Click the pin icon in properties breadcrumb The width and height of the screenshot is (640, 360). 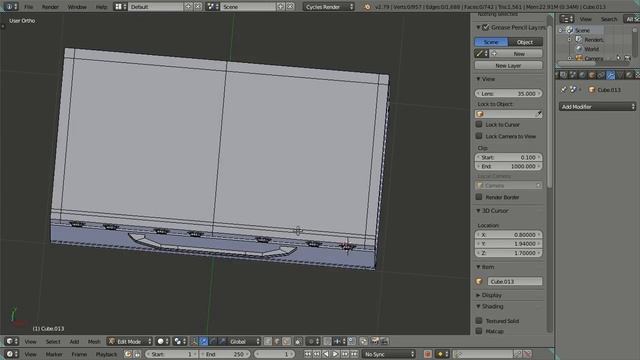[564, 89]
